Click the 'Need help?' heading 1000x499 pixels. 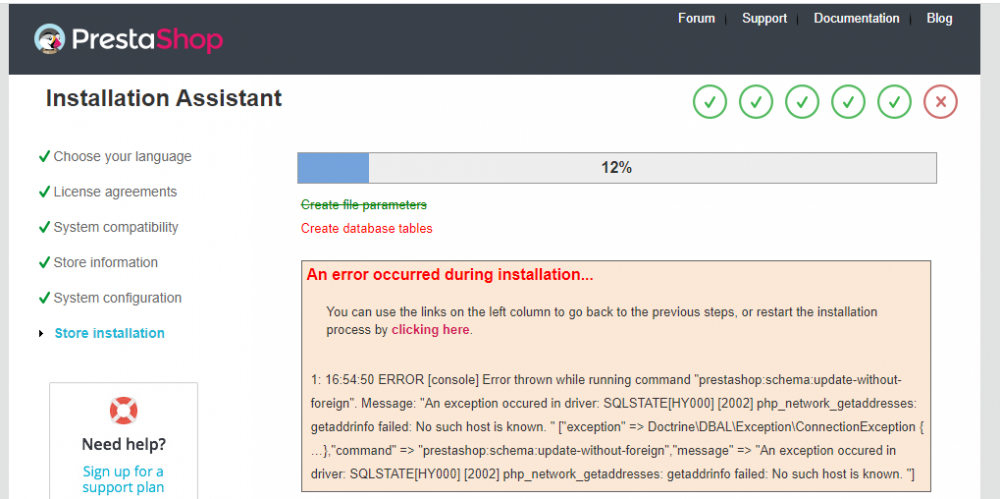pyautogui.click(x=124, y=443)
